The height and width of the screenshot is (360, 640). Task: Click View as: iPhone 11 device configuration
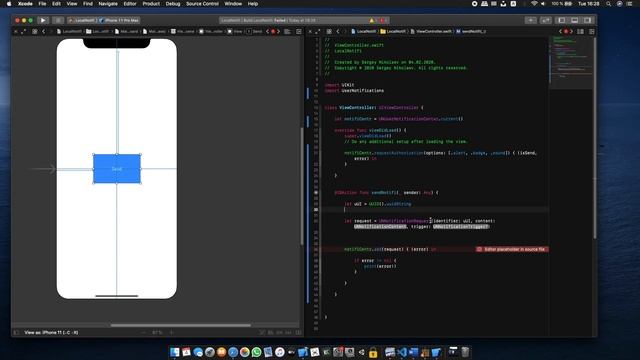(51, 333)
